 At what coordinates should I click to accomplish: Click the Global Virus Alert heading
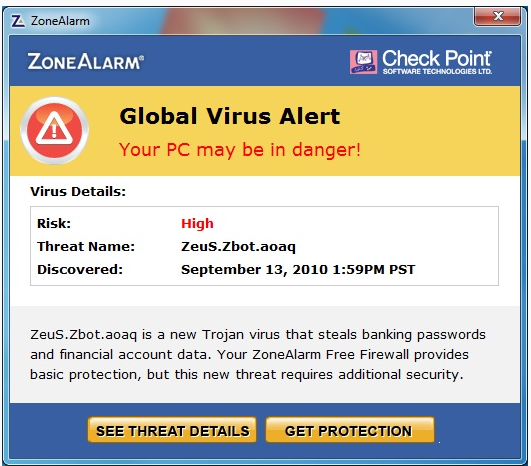tap(230, 116)
